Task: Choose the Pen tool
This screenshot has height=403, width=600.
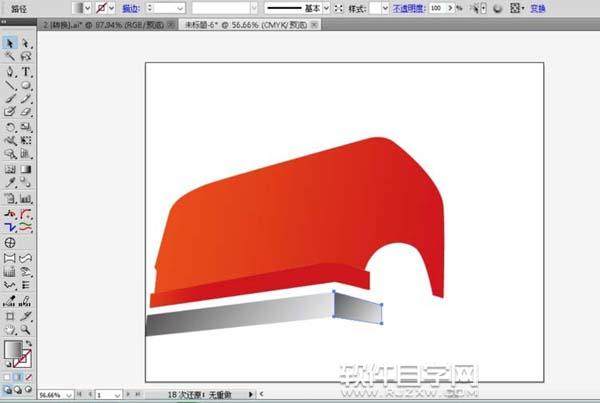Action: coord(10,72)
